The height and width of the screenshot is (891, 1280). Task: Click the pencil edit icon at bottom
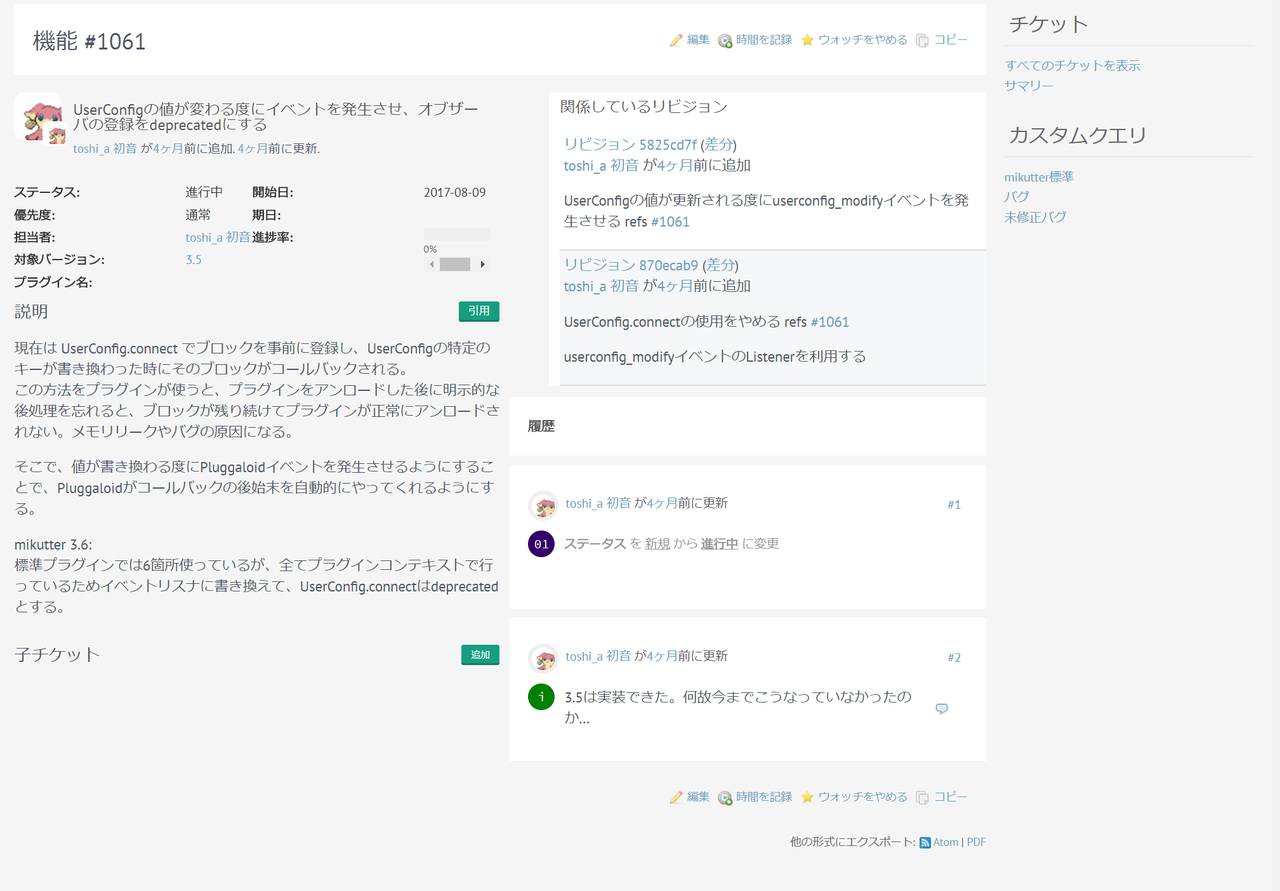click(x=676, y=798)
